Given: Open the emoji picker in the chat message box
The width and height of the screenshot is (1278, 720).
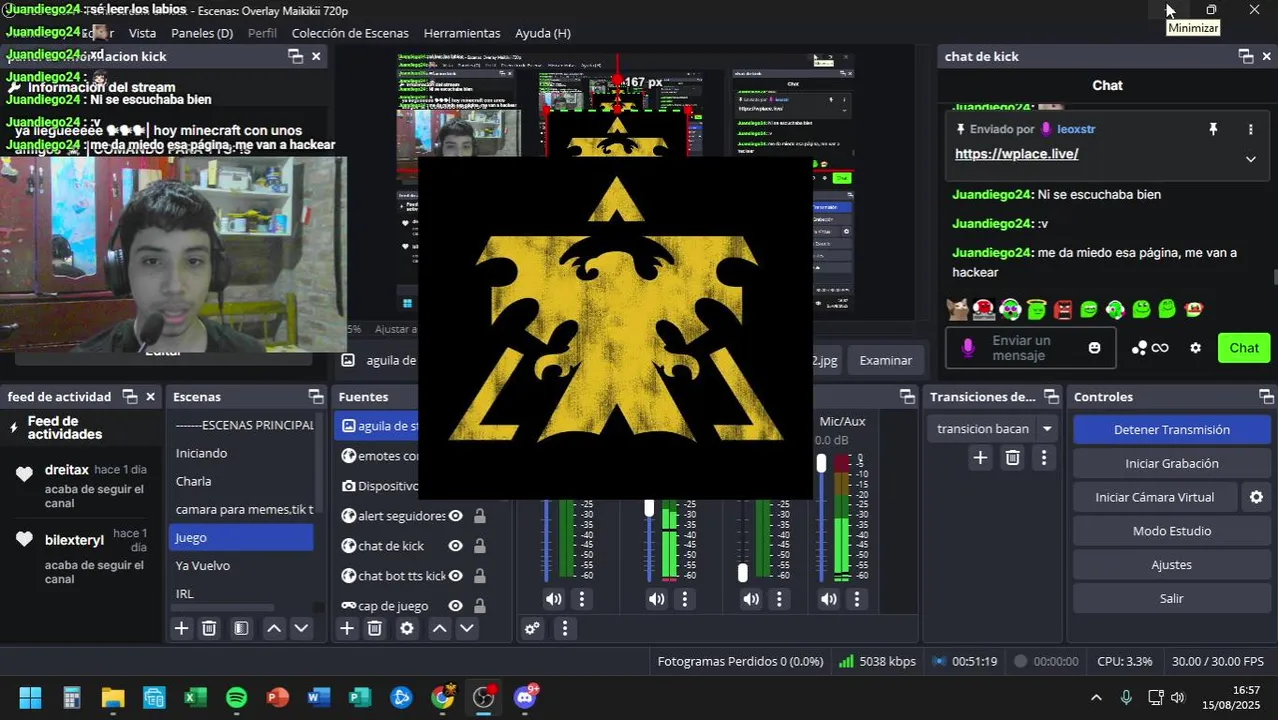Looking at the screenshot, I should 1095,348.
